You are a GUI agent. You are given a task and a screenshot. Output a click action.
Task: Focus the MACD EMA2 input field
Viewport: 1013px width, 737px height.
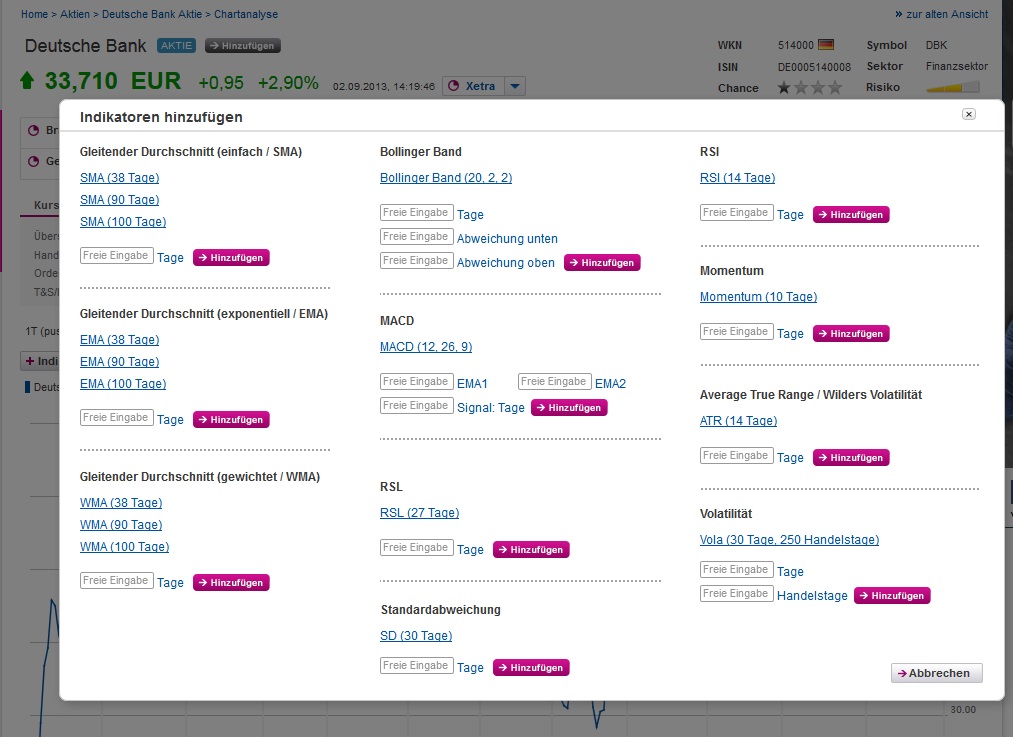pyautogui.click(x=555, y=382)
